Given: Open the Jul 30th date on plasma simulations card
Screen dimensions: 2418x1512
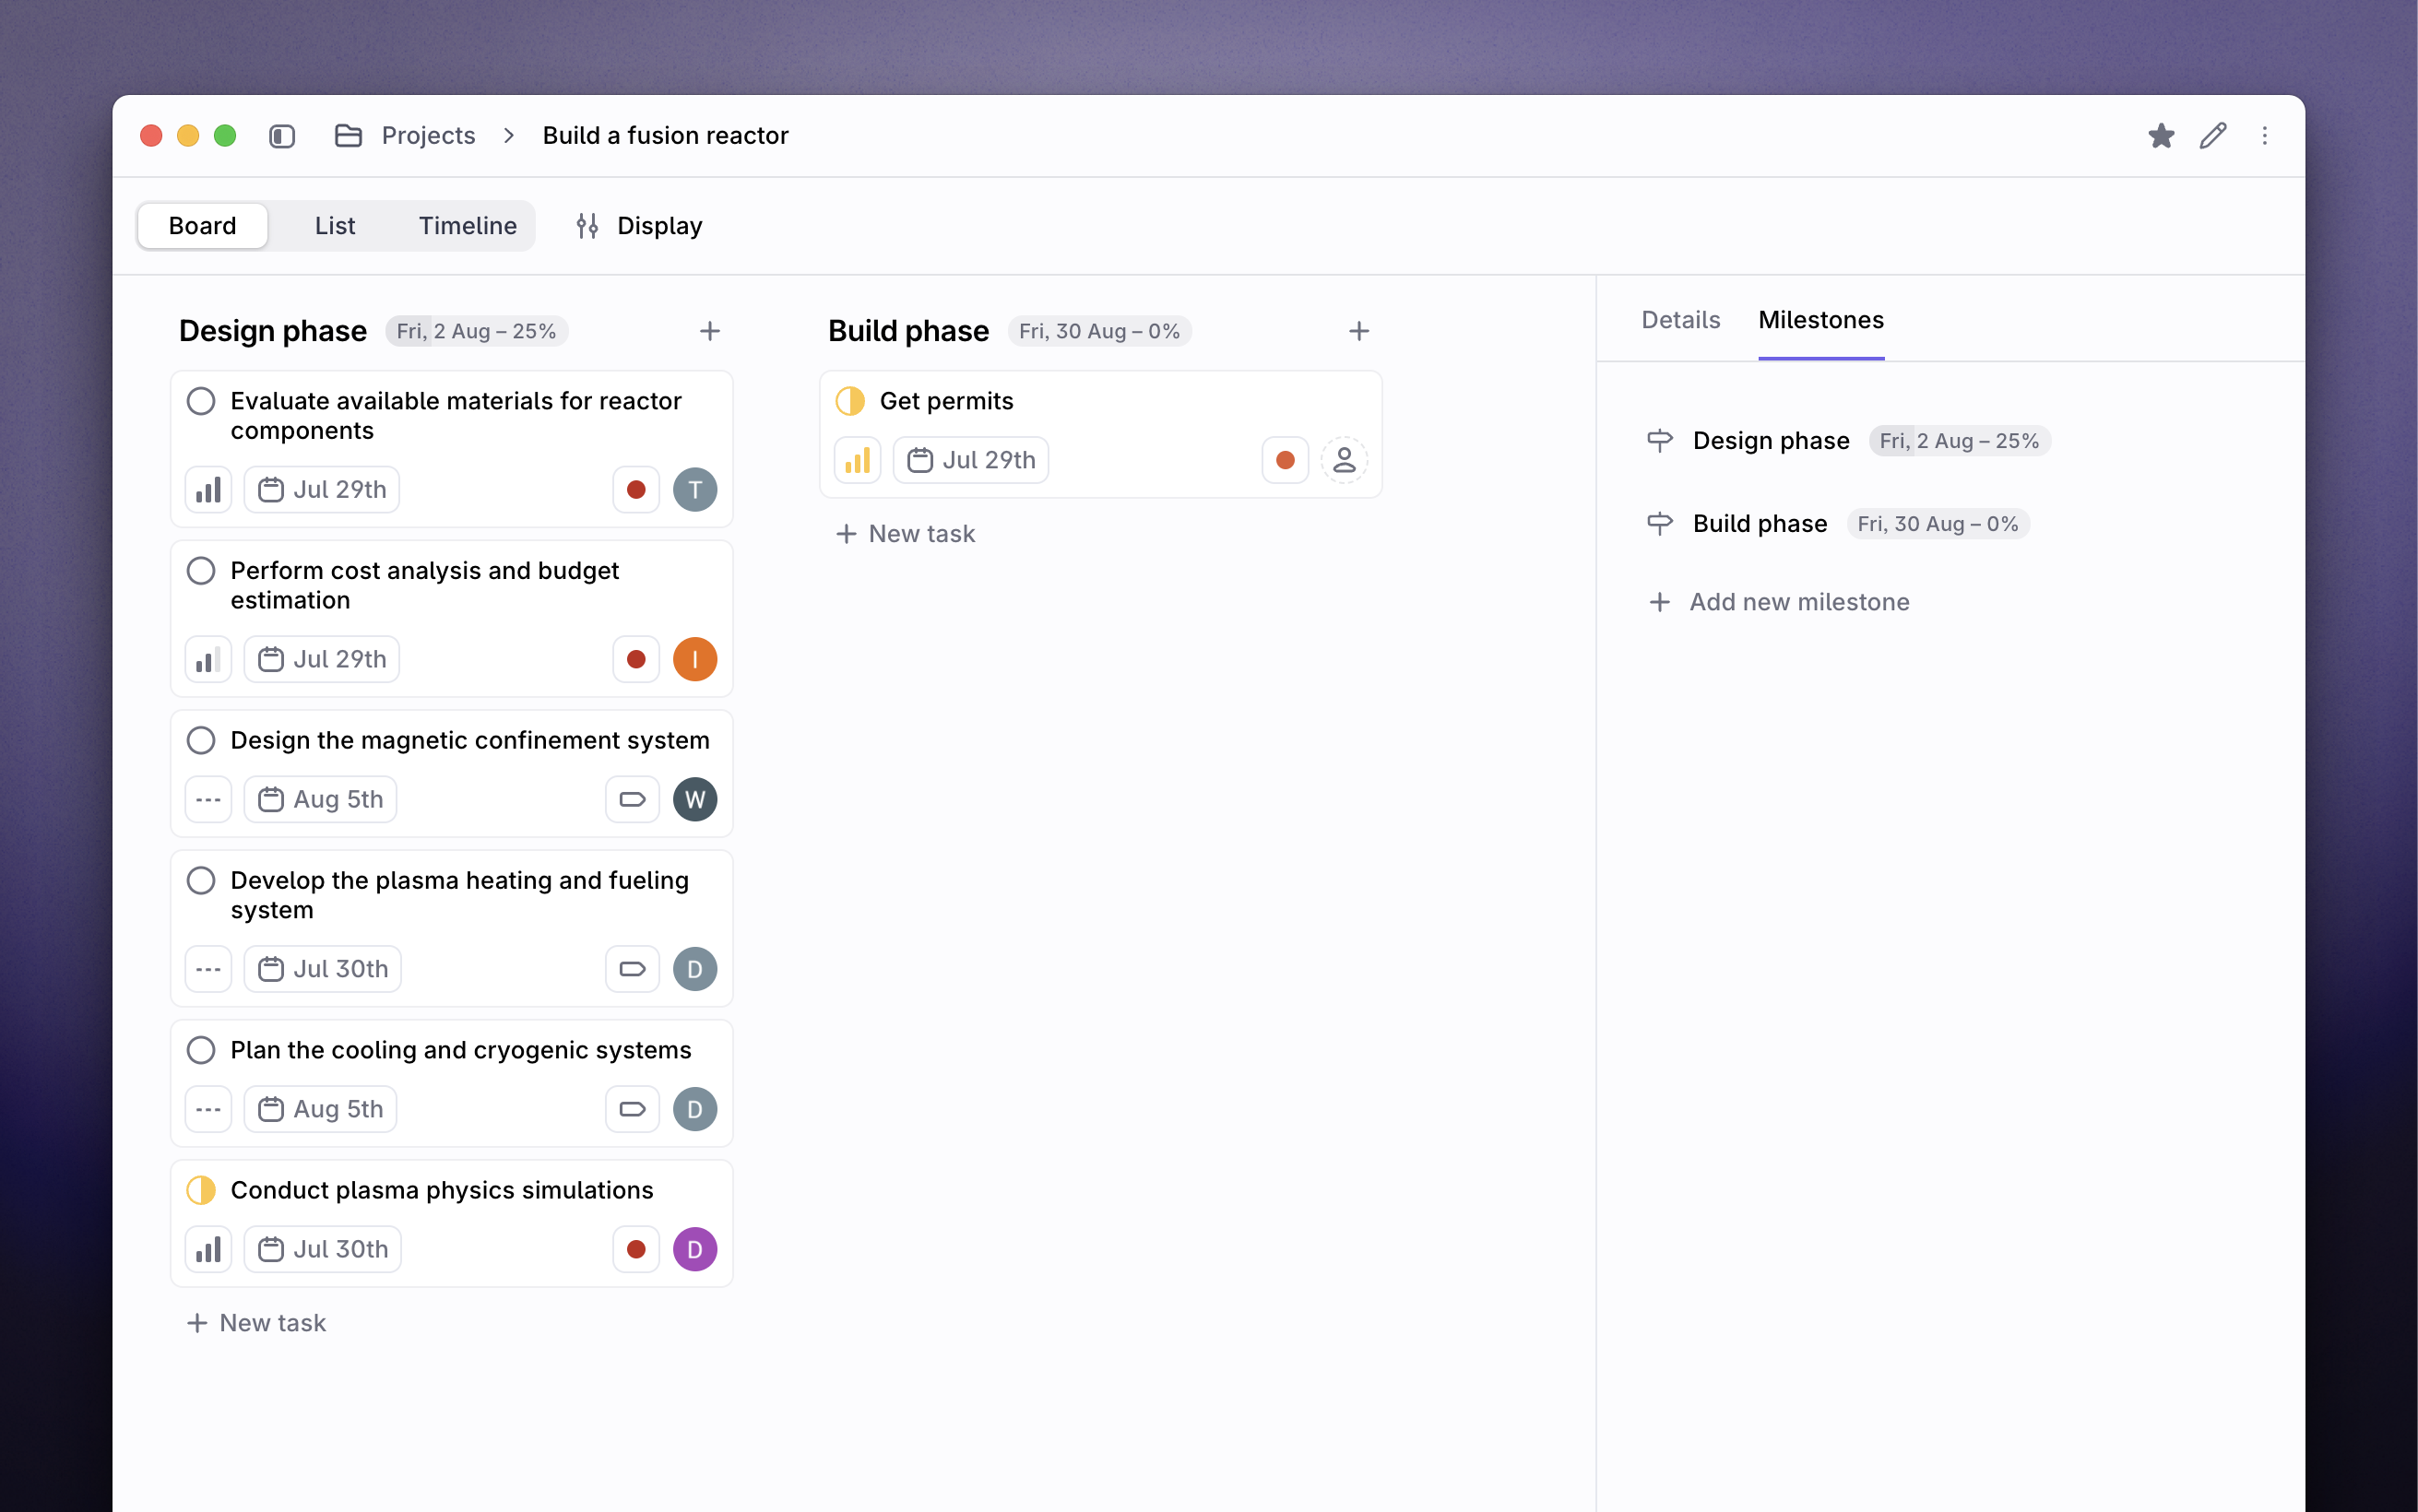Looking at the screenshot, I should (x=323, y=1250).
